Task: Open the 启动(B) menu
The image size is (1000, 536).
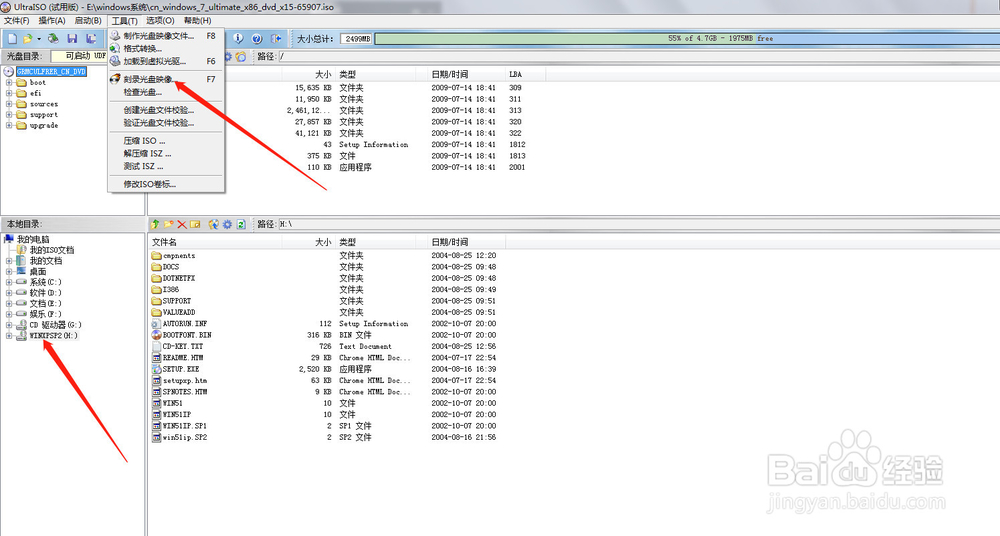Action: point(88,21)
